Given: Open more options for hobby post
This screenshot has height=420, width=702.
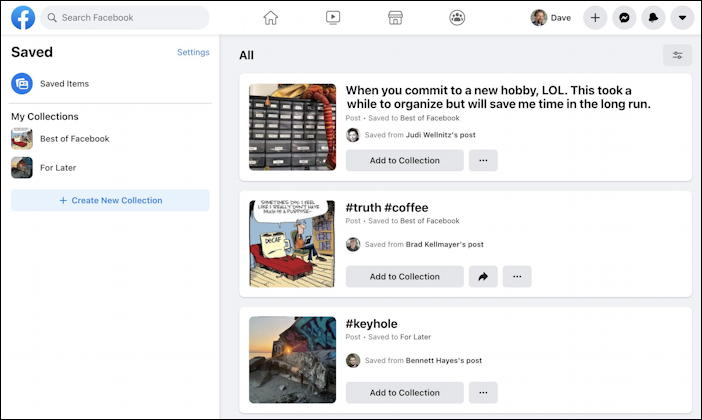Looking at the screenshot, I should click(483, 160).
